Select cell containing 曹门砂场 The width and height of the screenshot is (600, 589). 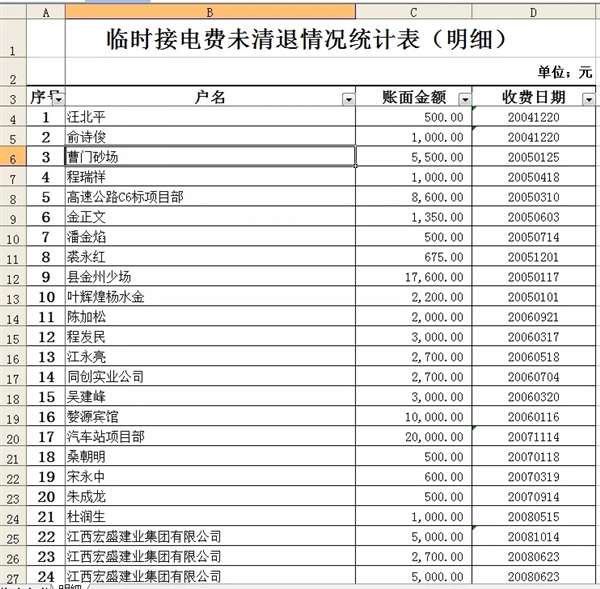coord(210,157)
